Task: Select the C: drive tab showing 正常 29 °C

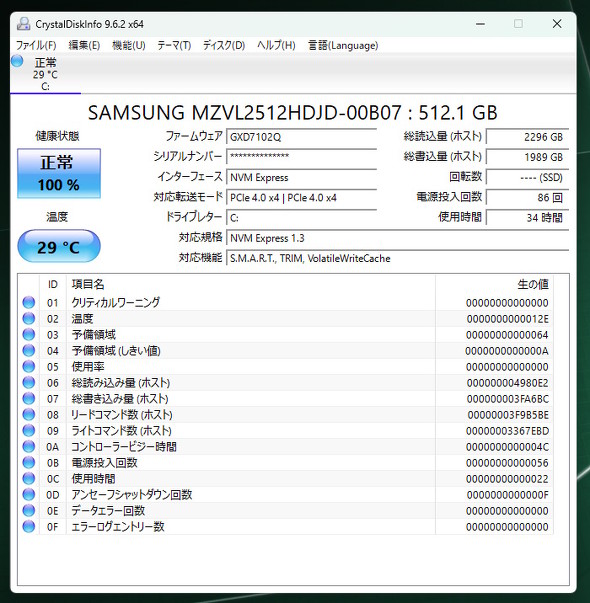Action: [45, 74]
